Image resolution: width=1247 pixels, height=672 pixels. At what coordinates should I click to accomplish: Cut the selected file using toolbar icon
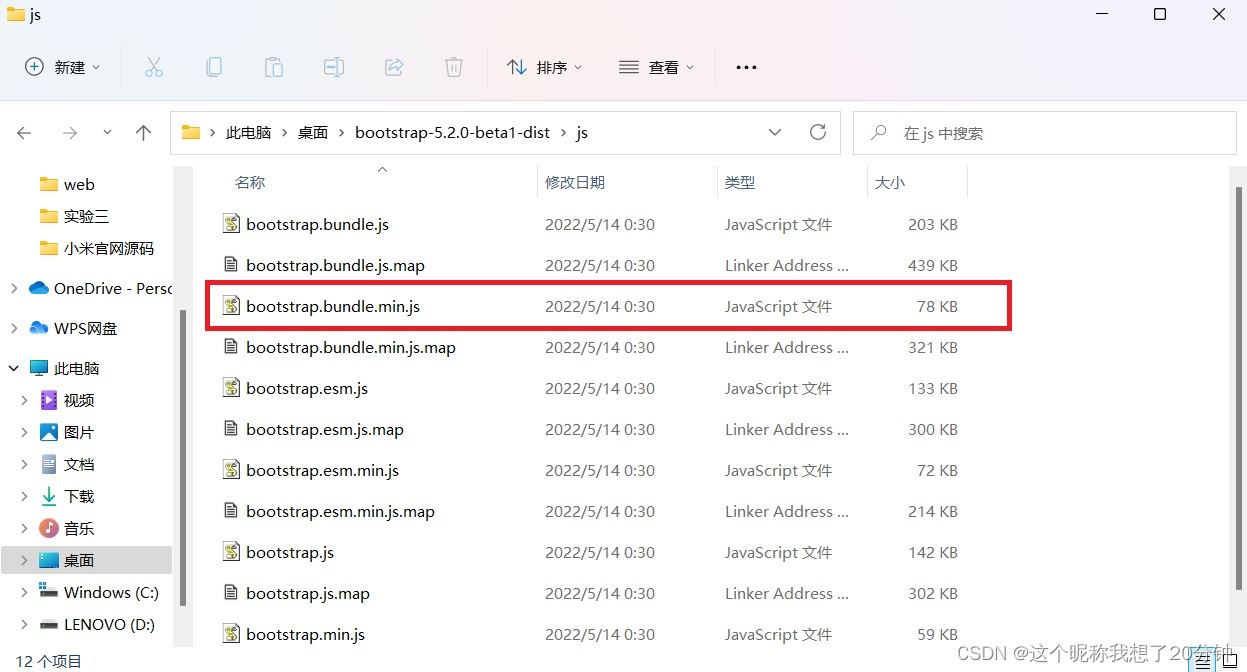click(154, 66)
